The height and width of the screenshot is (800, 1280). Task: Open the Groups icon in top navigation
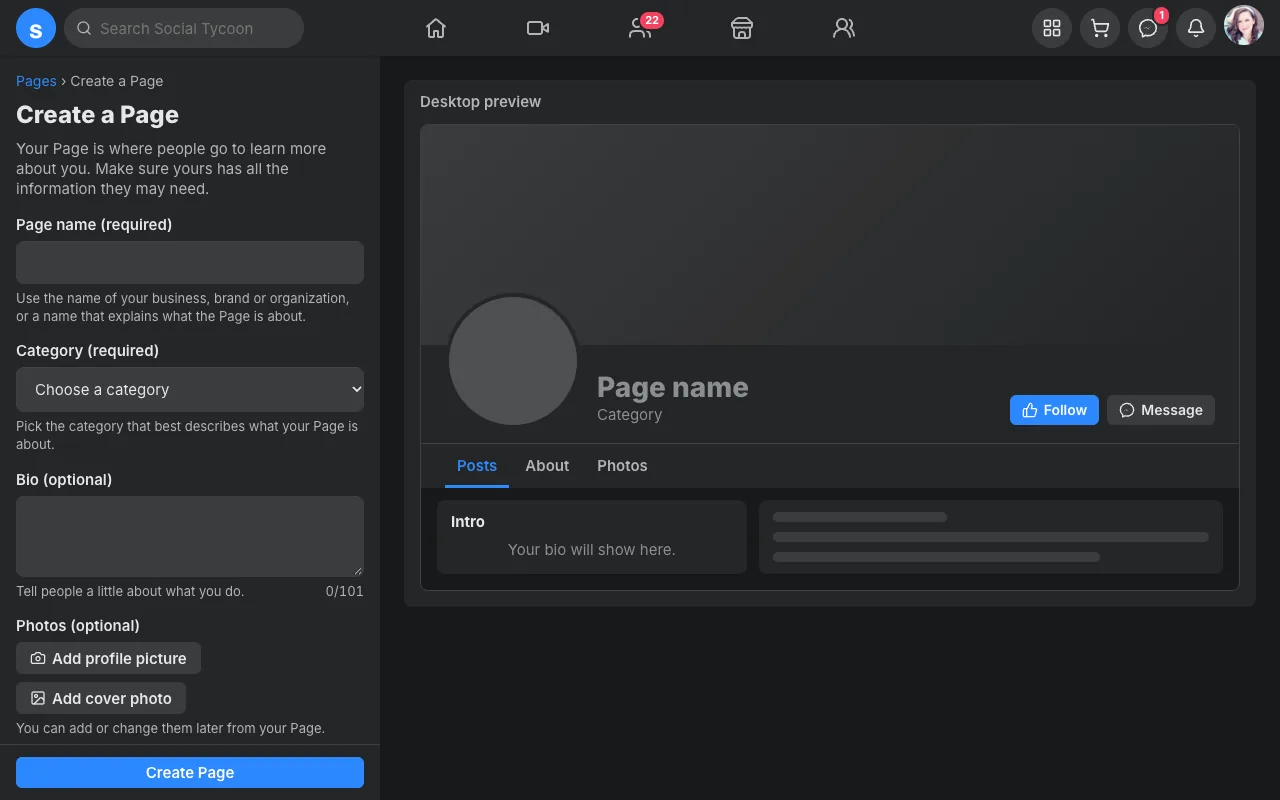pos(844,28)
